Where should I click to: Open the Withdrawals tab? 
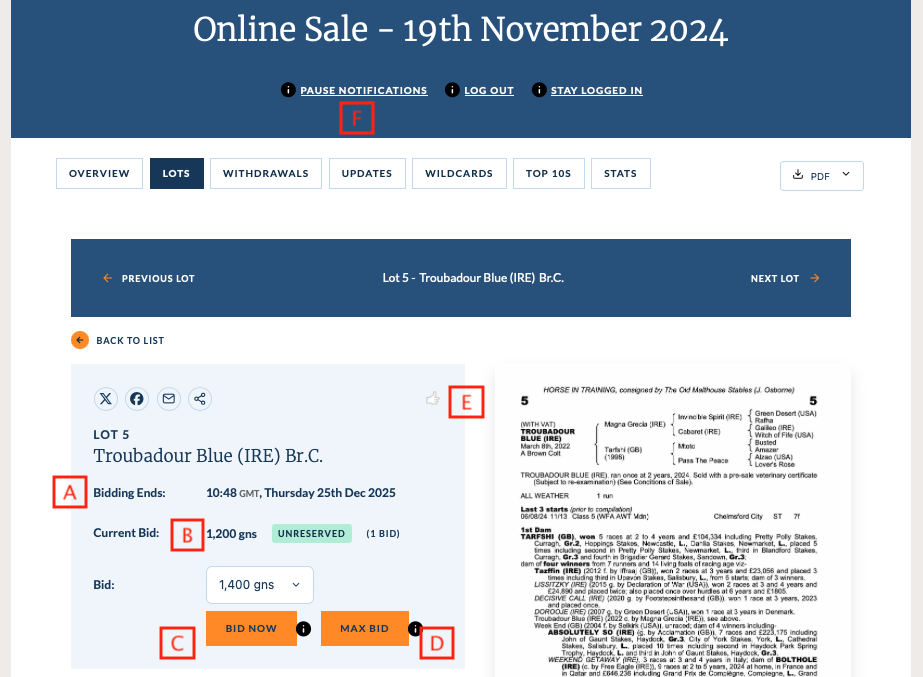tap(266, 173)
